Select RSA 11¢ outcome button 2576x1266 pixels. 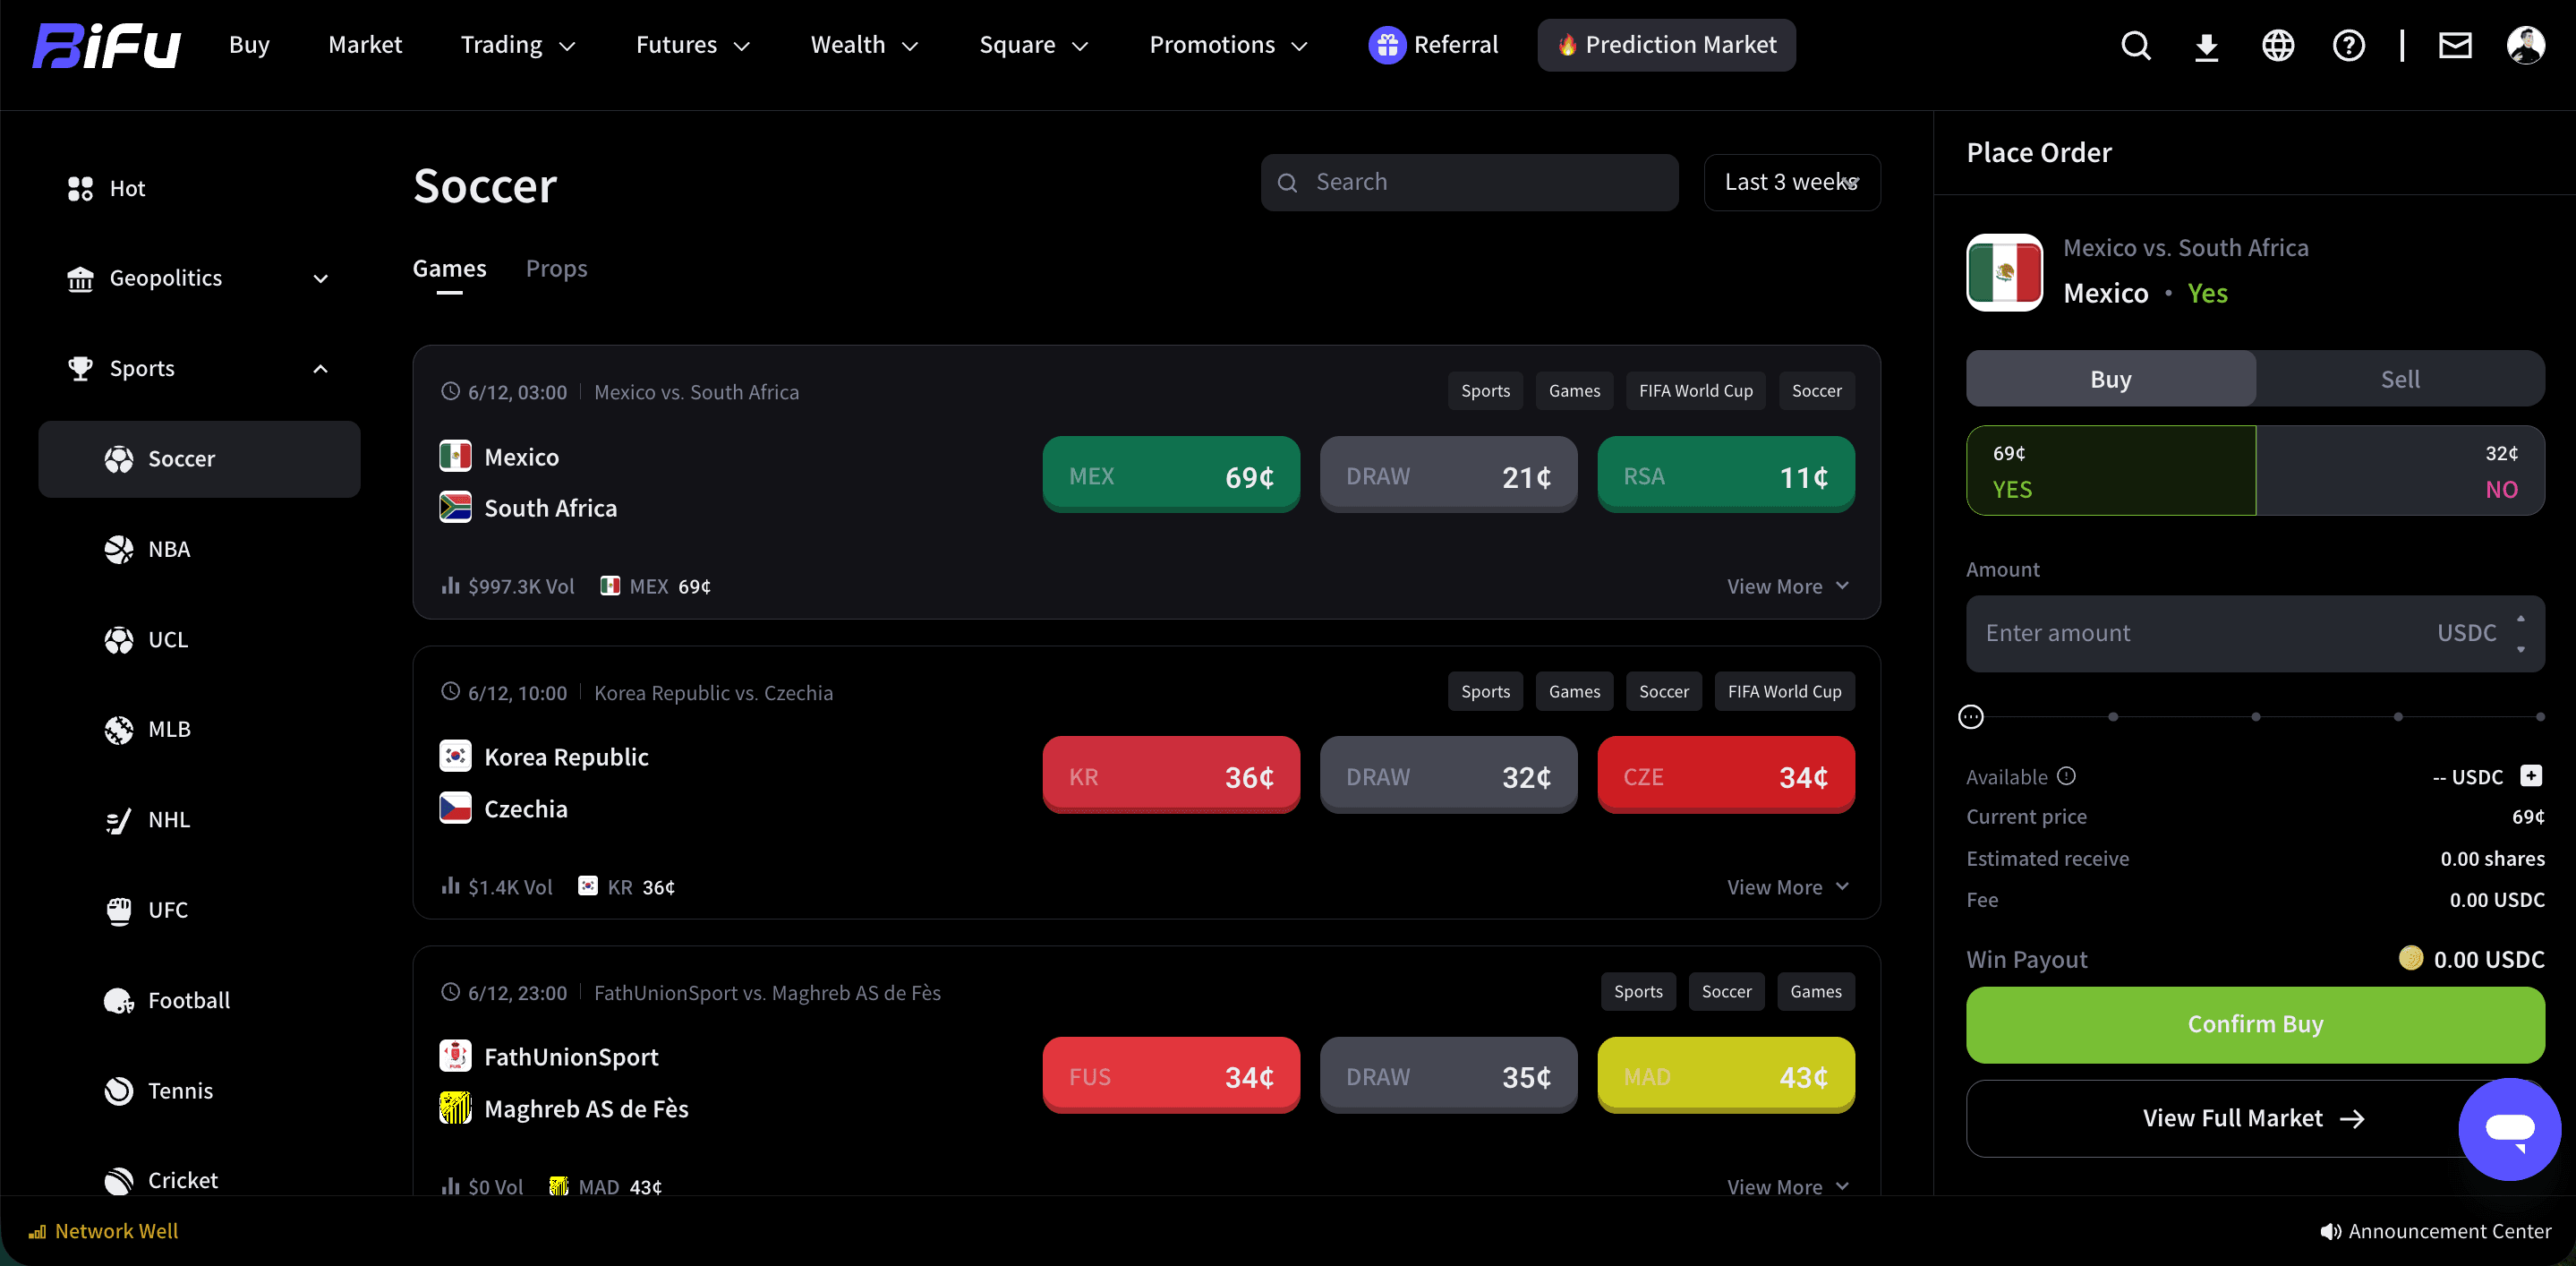tap(1726, 475)
